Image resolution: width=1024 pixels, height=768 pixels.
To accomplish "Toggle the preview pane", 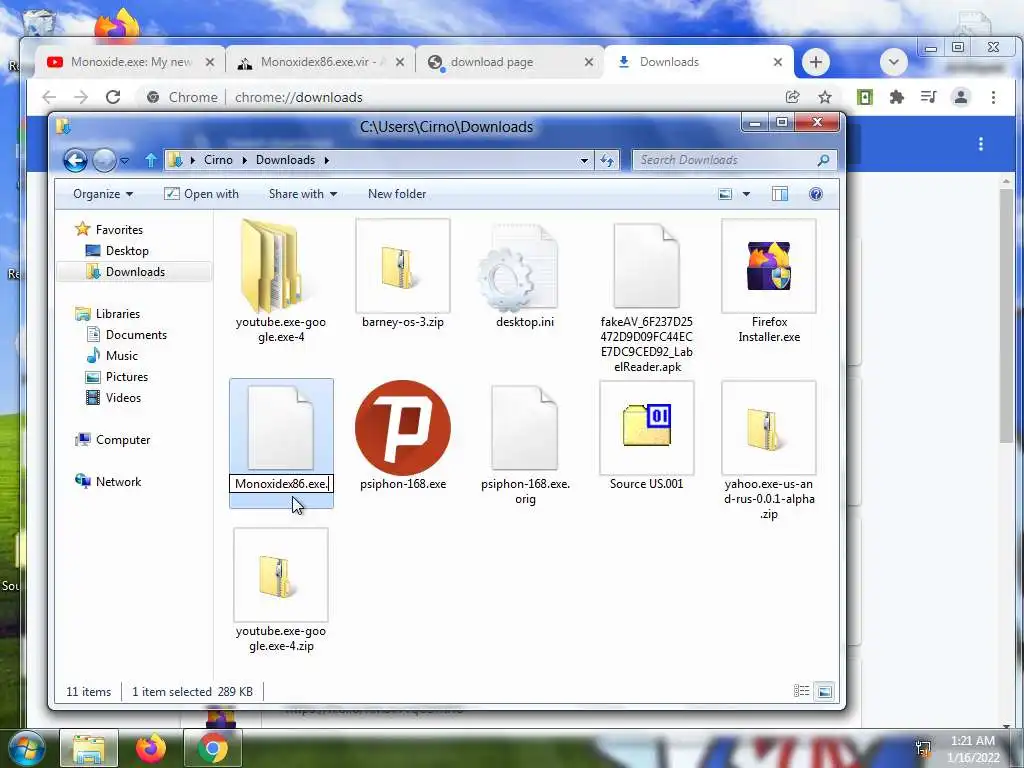I will tap(780, 194).
